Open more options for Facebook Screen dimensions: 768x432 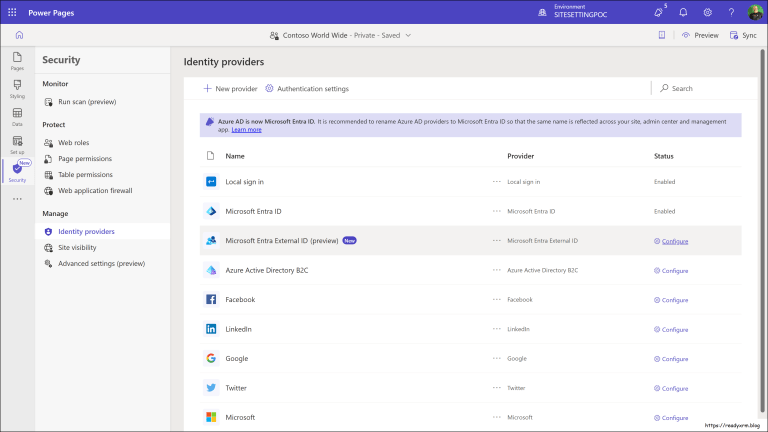(497, 299)
